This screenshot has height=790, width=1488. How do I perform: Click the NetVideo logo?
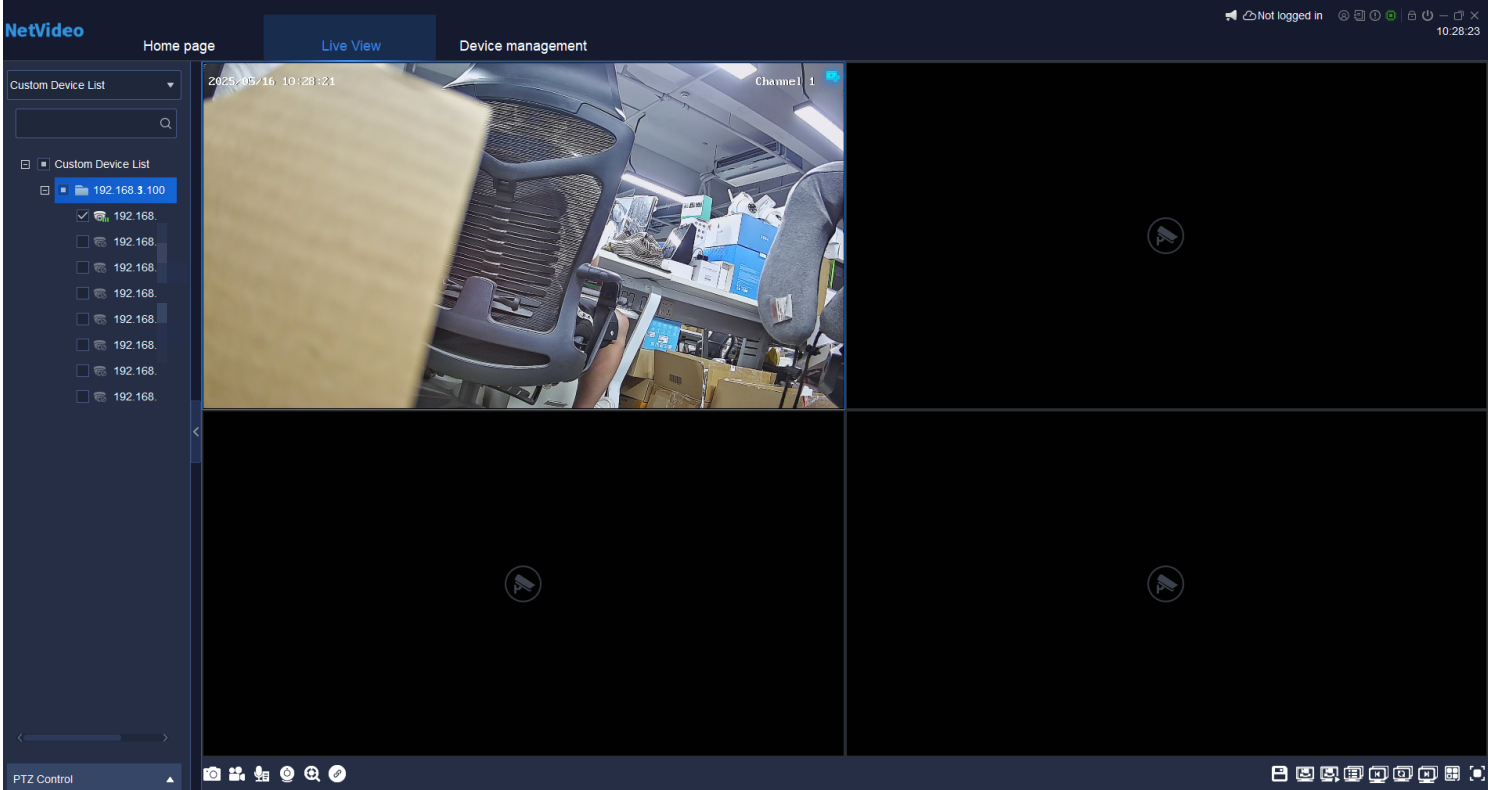44,30
